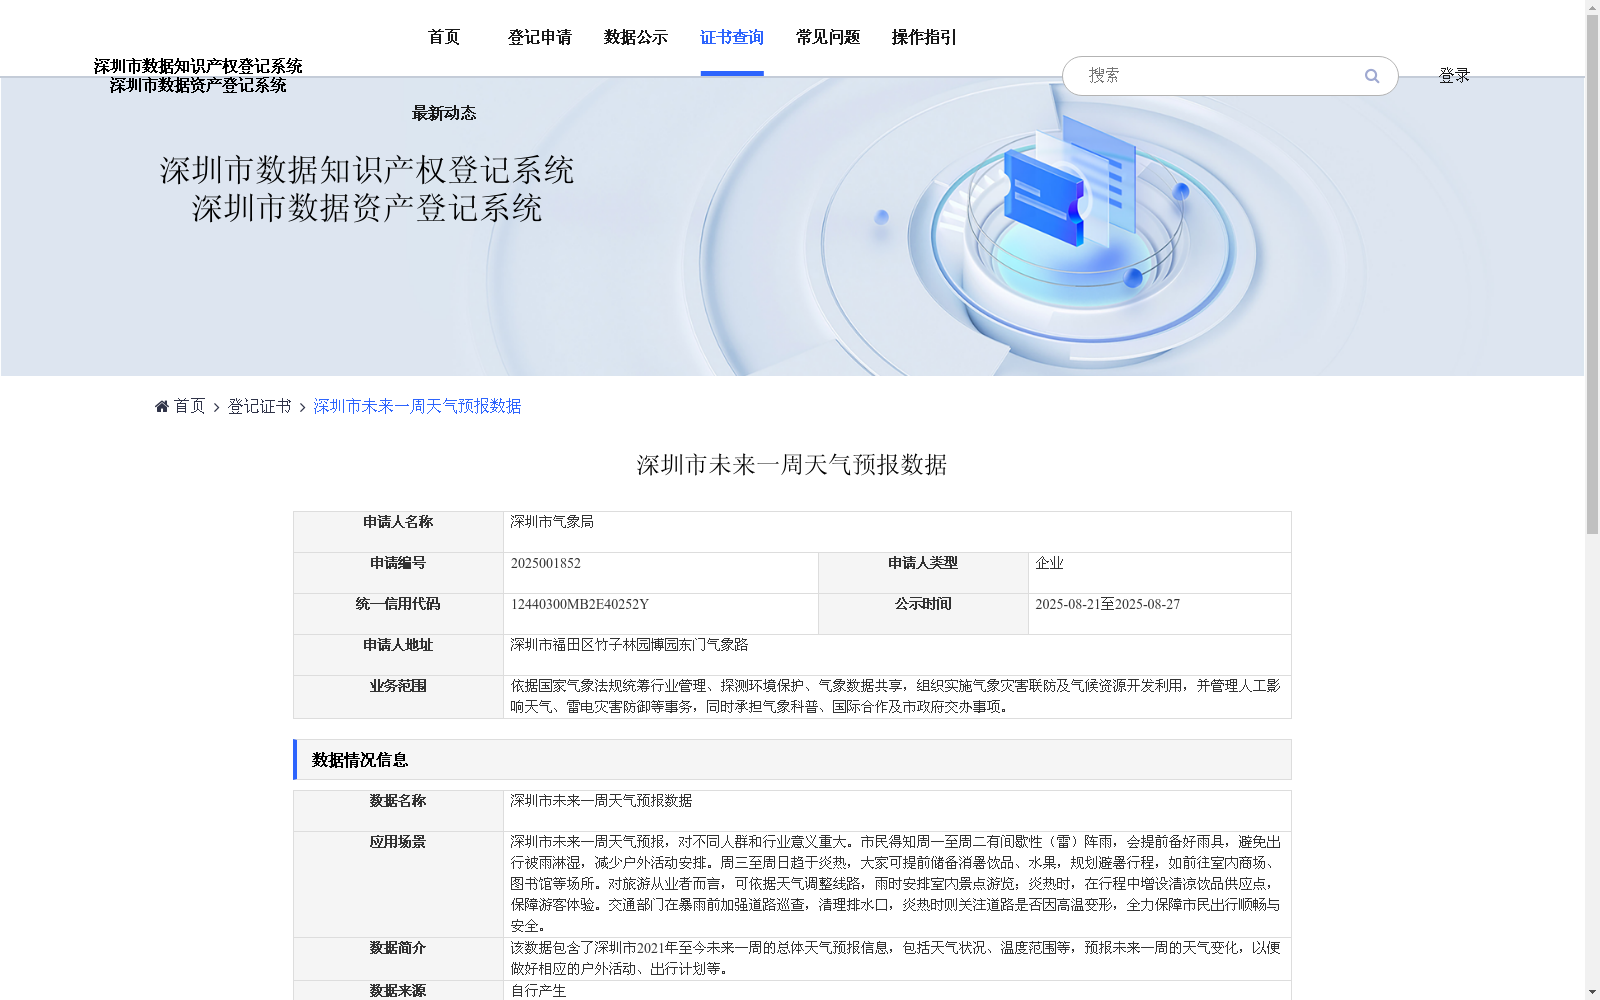Click the 首页 breadcrumb link

[x=189, y=406]
